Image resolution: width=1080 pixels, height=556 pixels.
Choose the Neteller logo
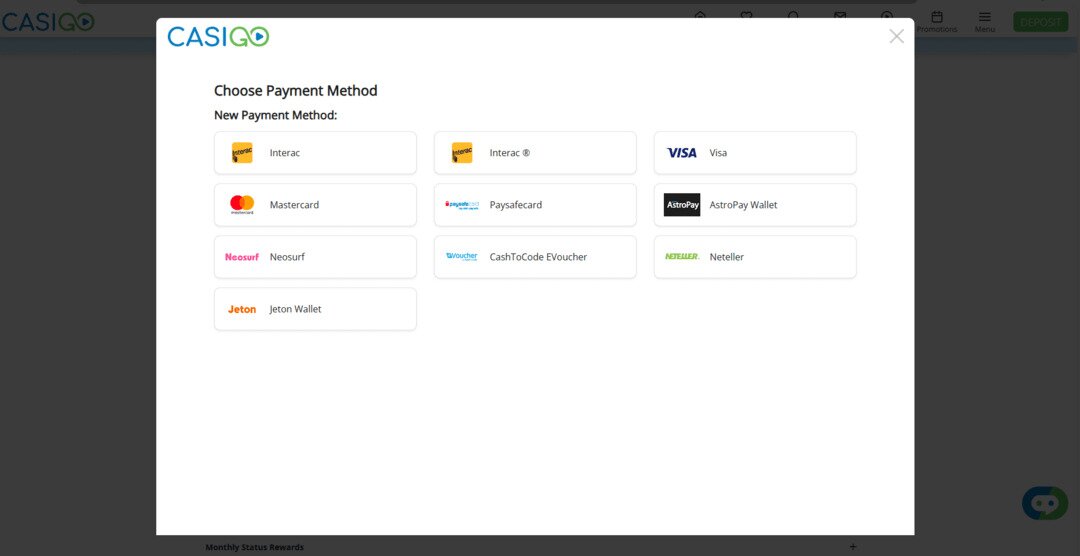click(x=682, y=257)
